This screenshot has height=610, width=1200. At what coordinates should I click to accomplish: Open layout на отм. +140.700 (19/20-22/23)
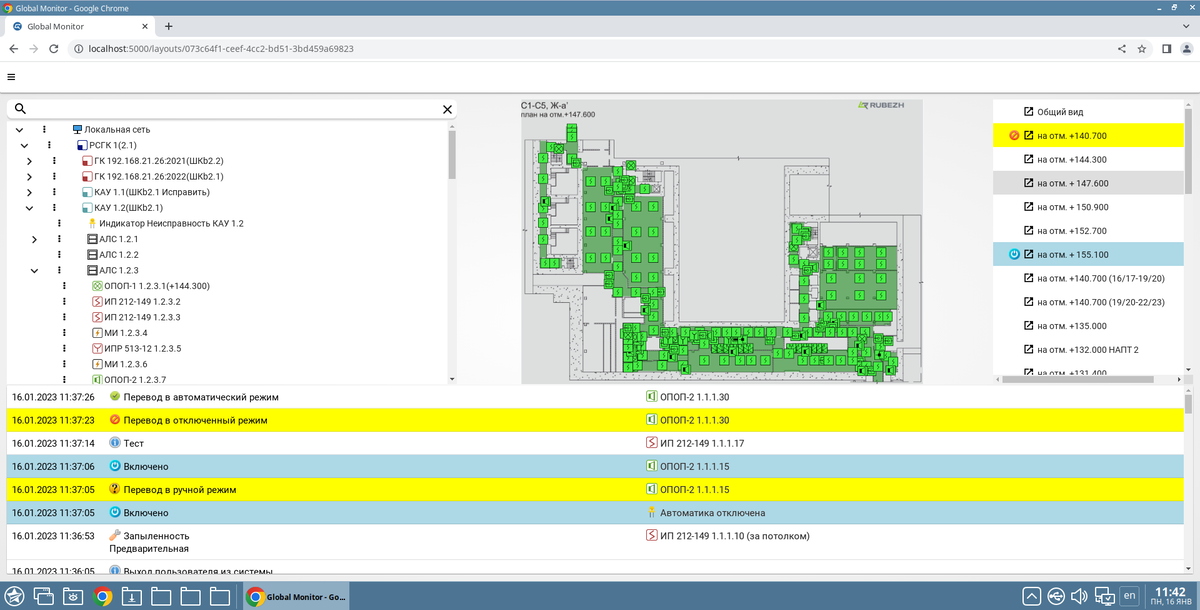tap(1089, 302)
